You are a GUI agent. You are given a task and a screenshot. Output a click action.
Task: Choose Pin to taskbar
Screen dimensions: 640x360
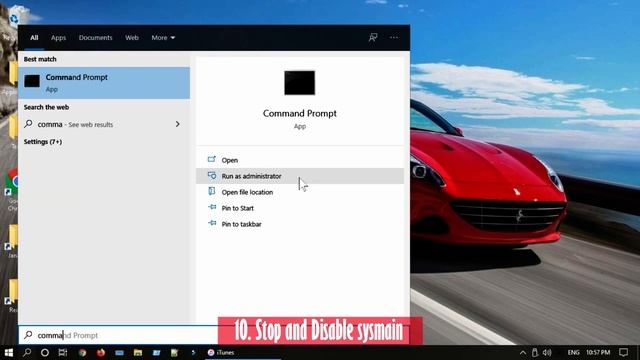300,224
